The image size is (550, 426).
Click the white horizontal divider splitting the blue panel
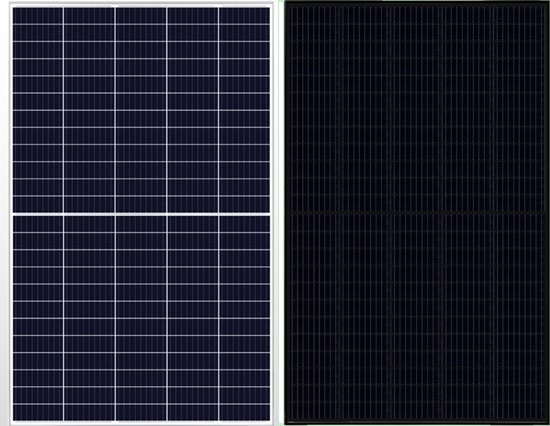(141, 214)
